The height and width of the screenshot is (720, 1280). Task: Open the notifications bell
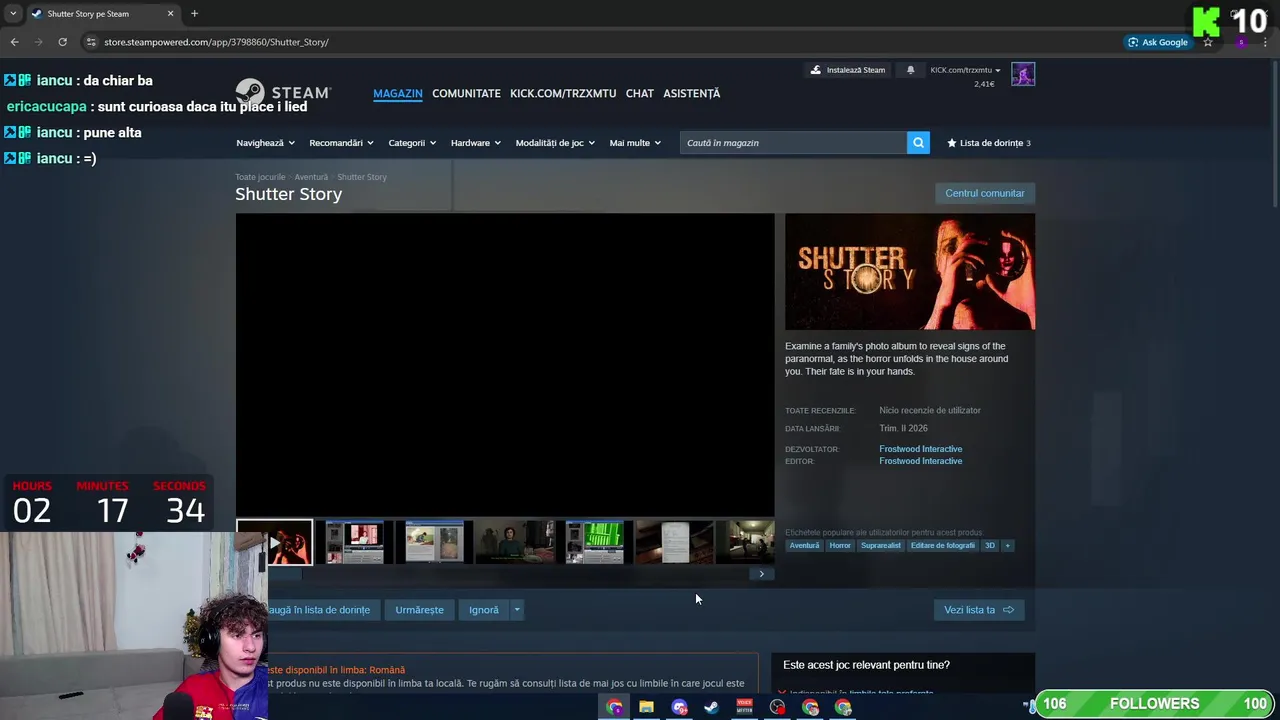click(x=910, y=70)
